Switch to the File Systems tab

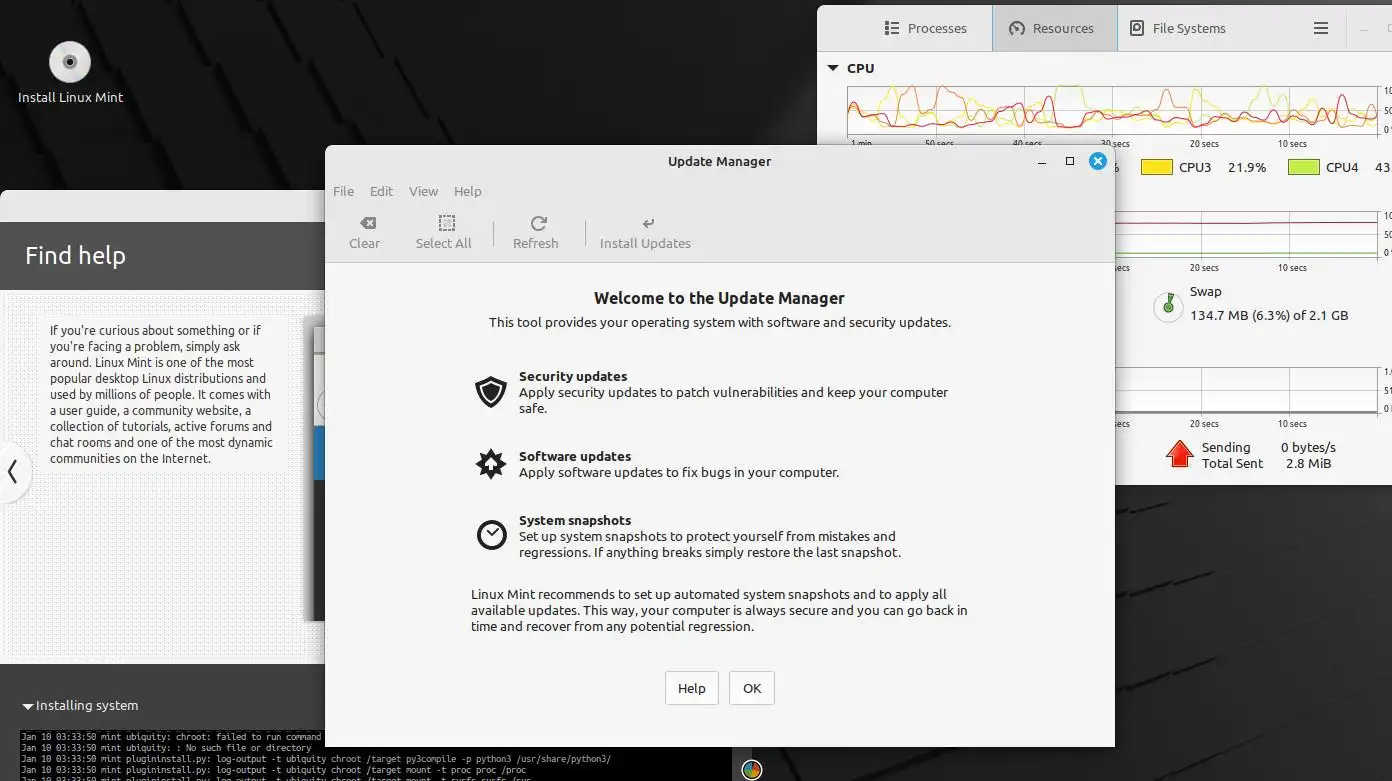tap(1178, 28)
